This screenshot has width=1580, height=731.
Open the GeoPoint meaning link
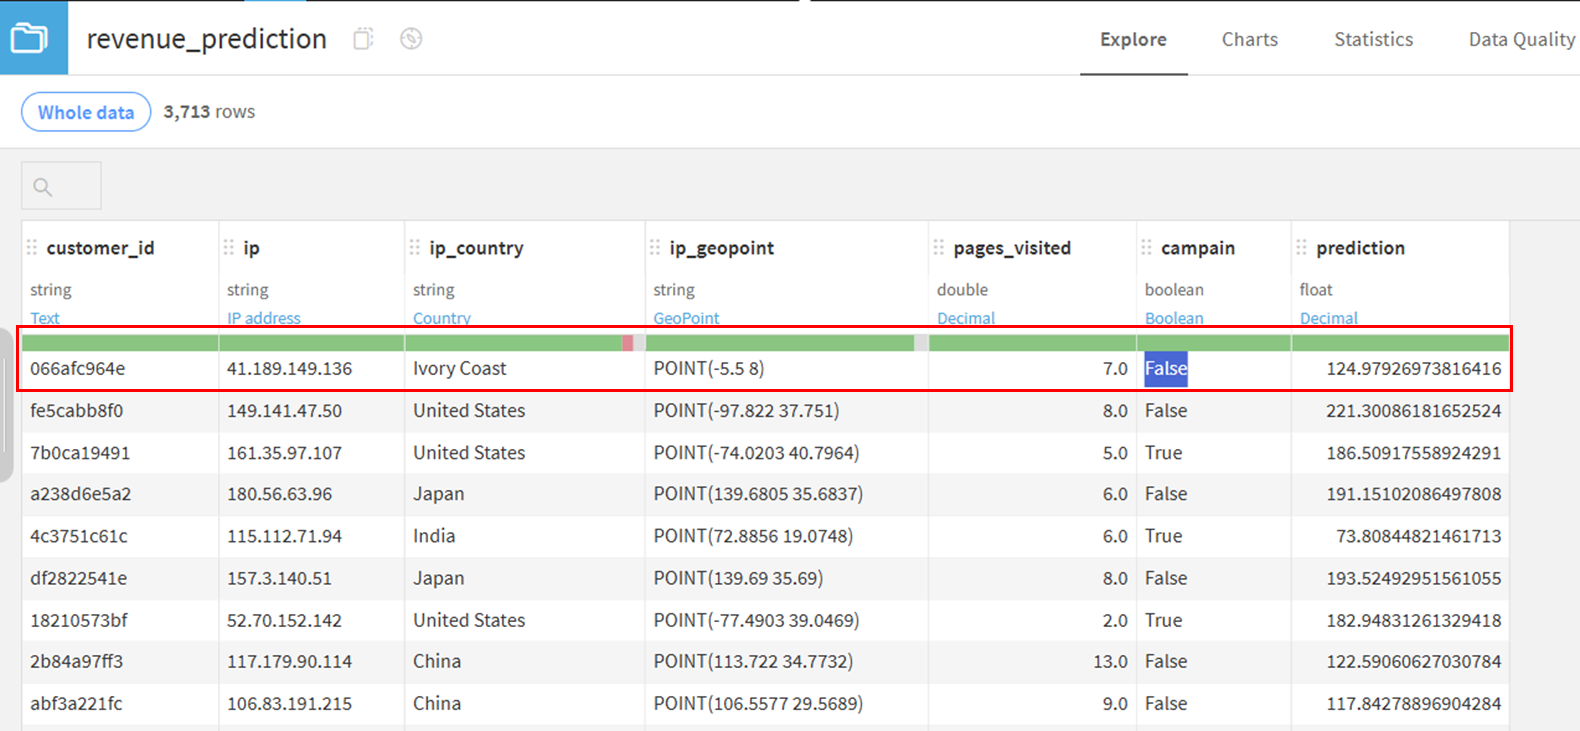687,318
